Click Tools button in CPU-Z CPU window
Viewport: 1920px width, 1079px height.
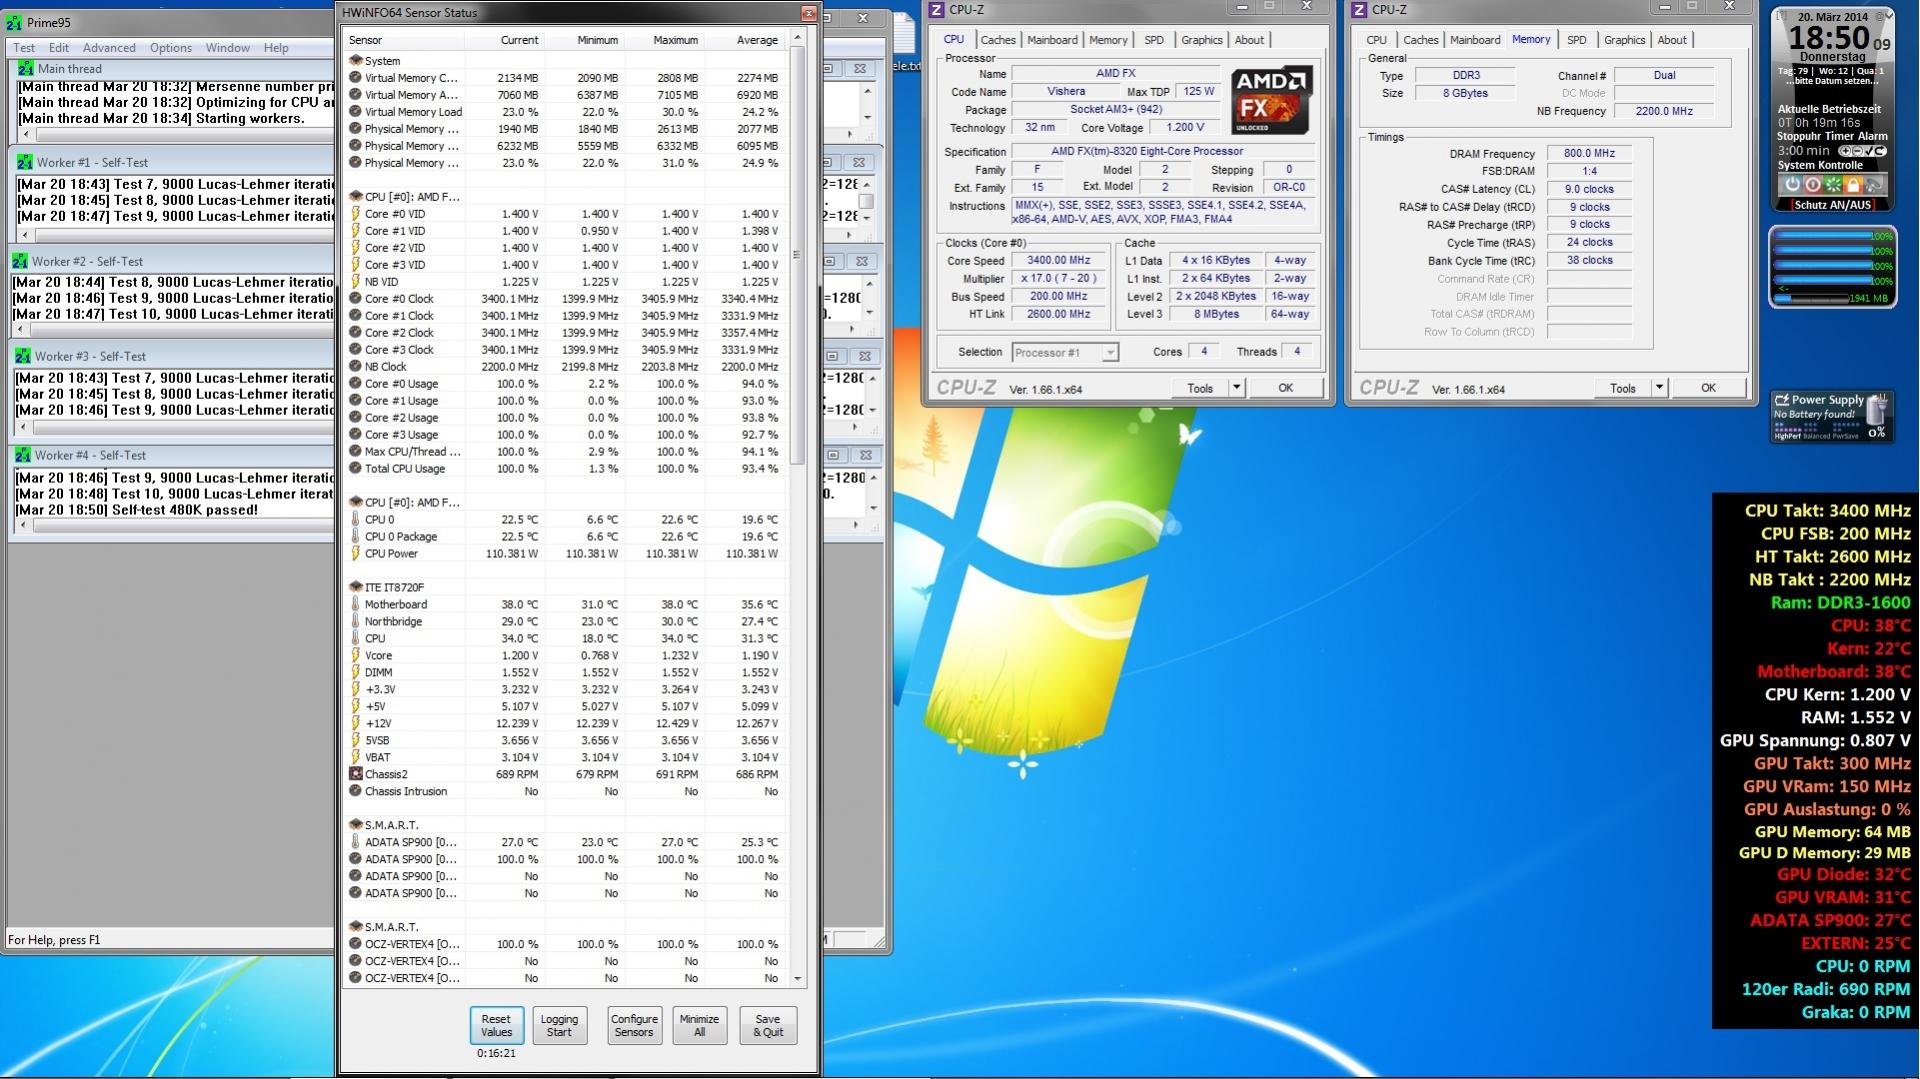pos(1200,388)
